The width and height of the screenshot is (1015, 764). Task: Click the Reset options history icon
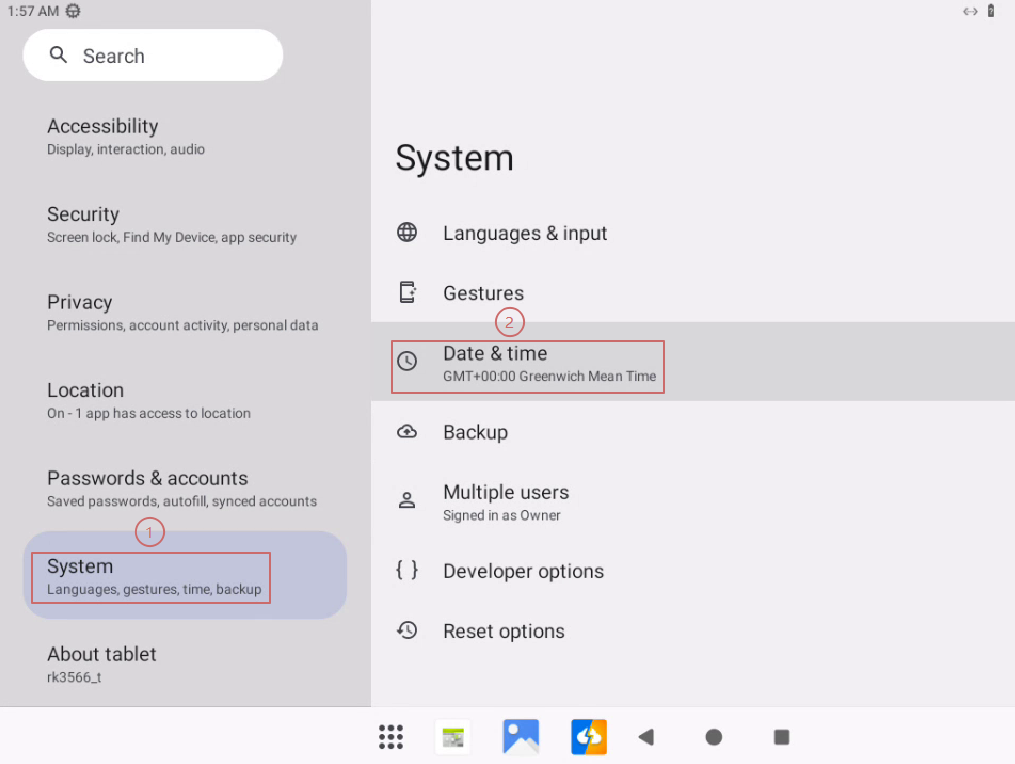click(407, 631)
